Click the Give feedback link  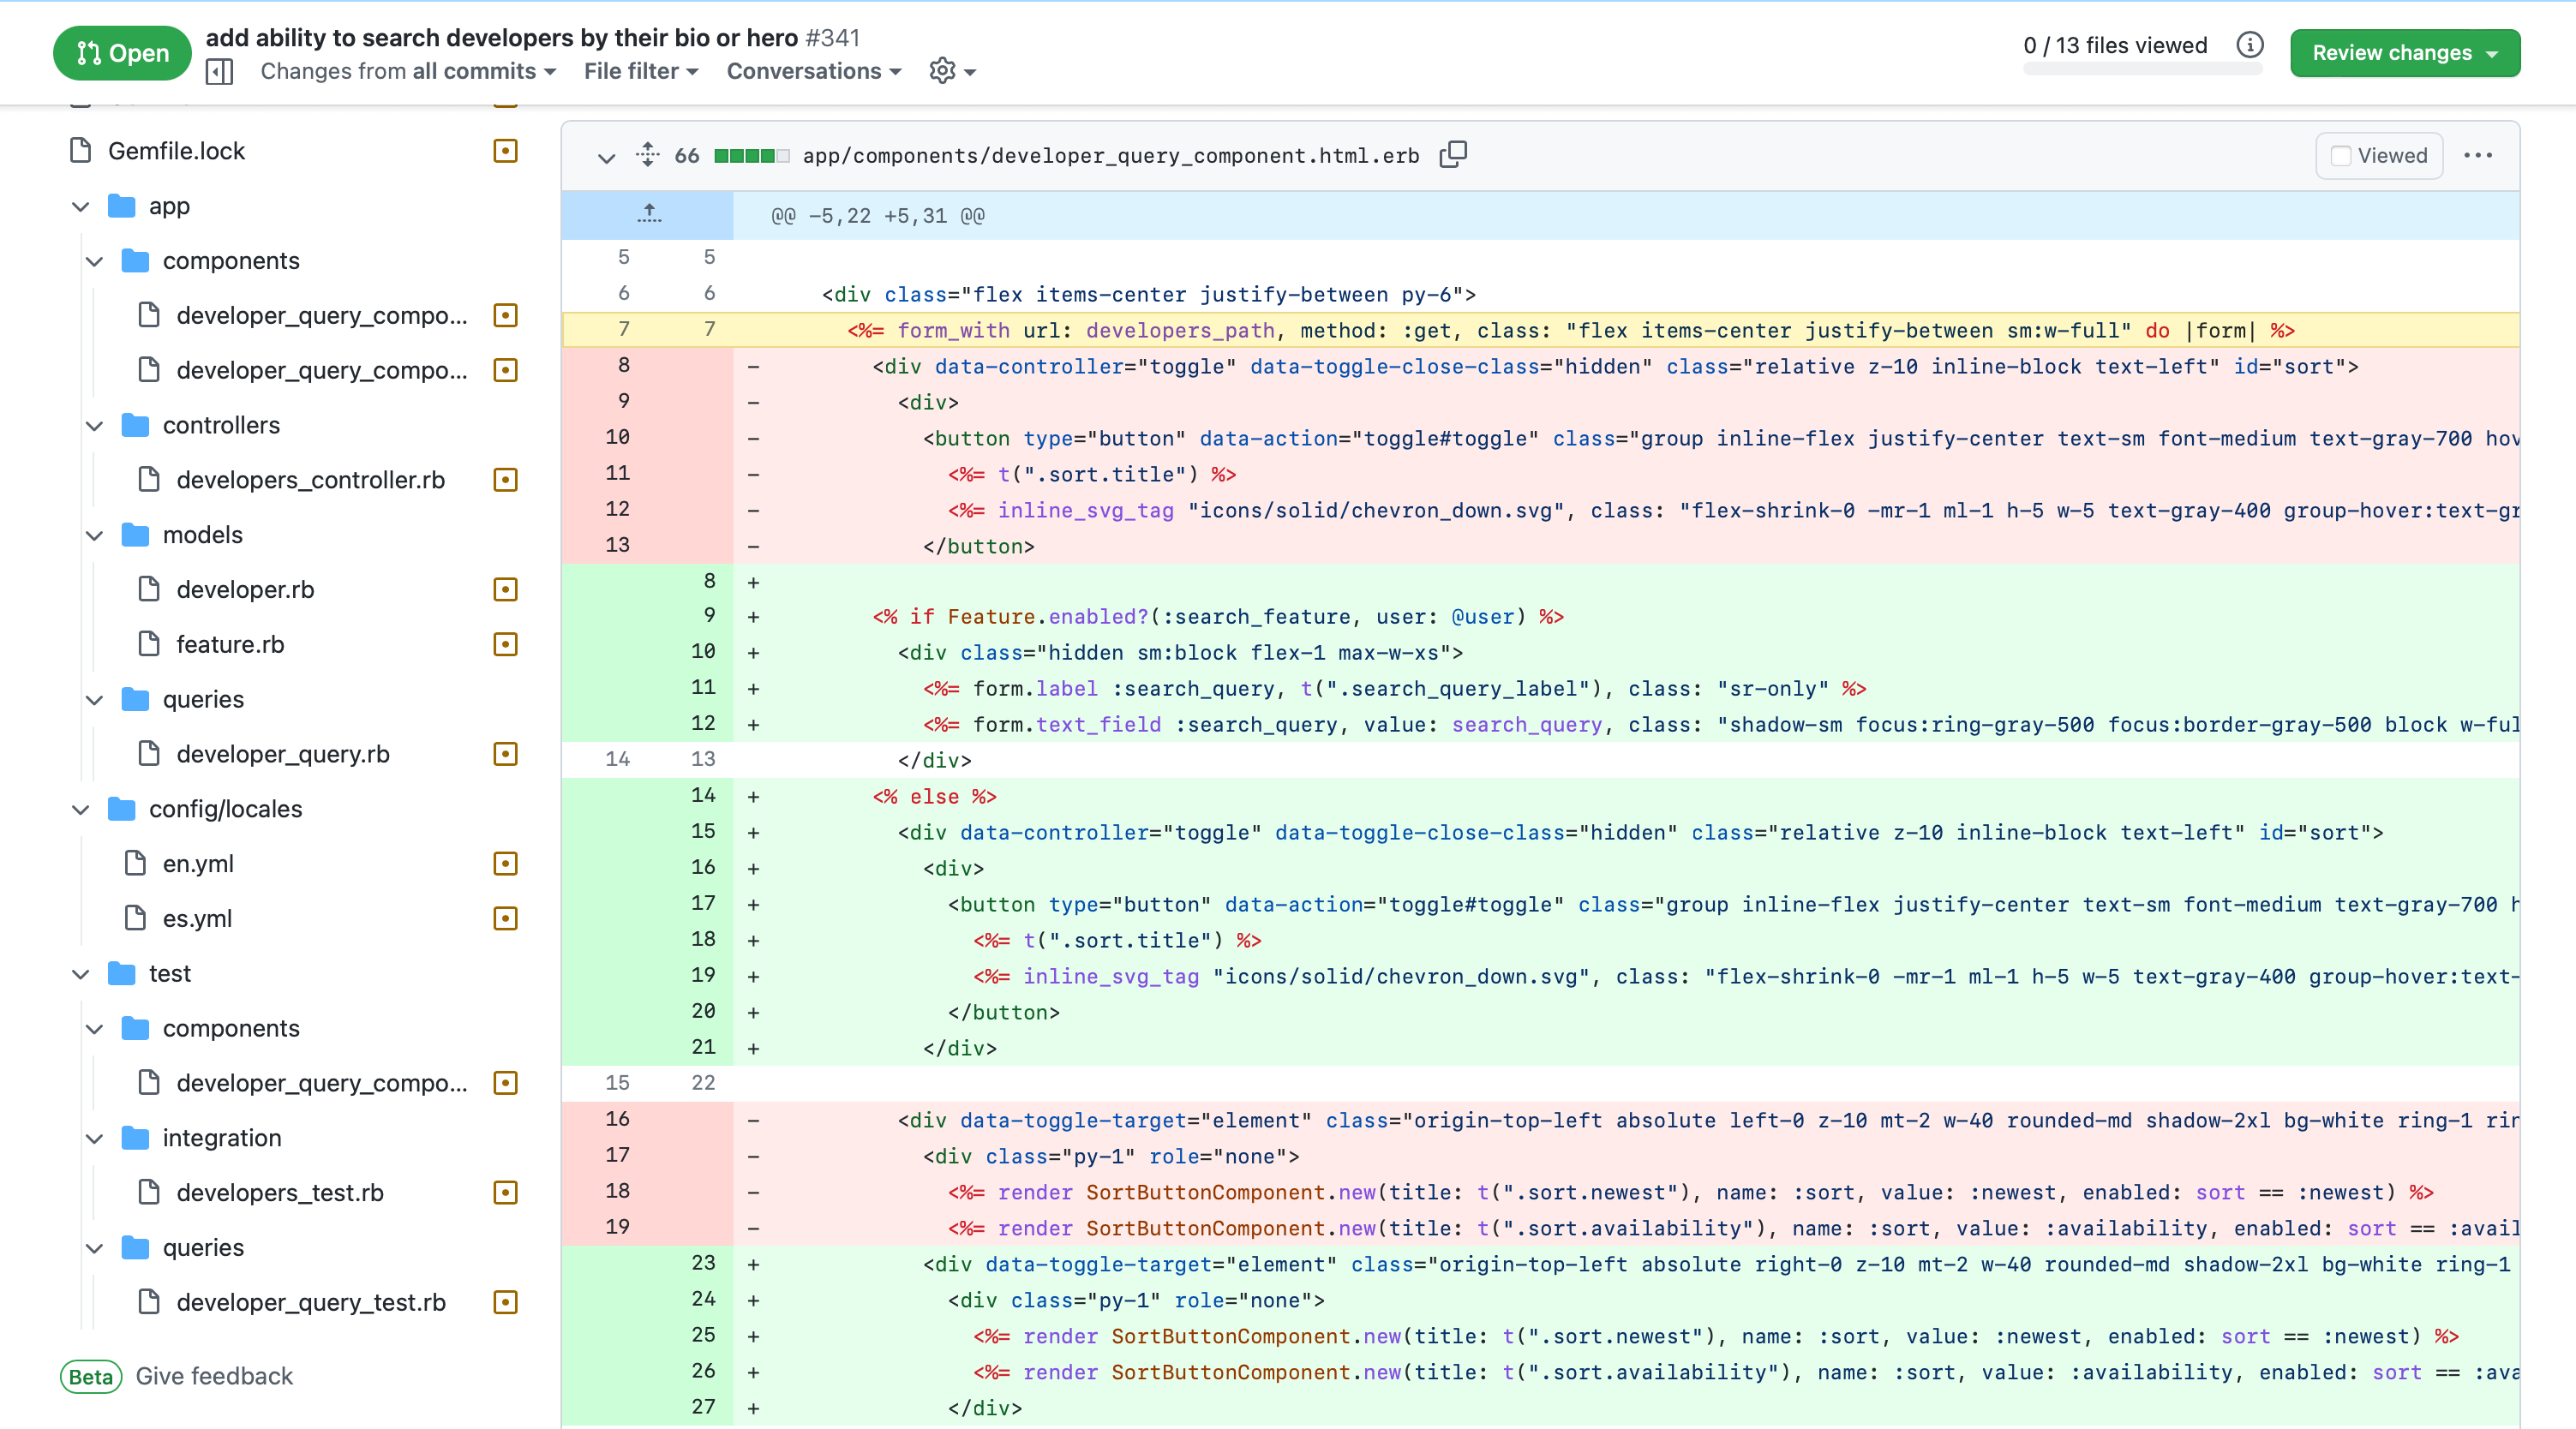point(214,1376)
